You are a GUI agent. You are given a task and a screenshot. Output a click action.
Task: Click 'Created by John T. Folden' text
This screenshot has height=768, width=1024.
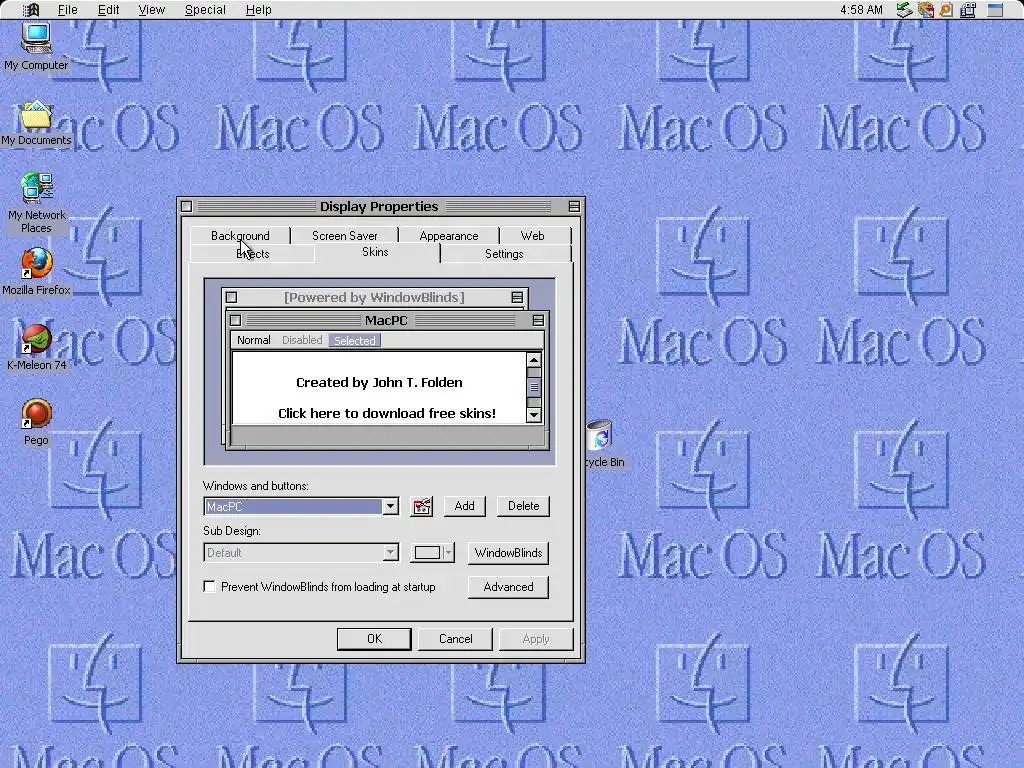pyautogui.click(x=379, y=383)
